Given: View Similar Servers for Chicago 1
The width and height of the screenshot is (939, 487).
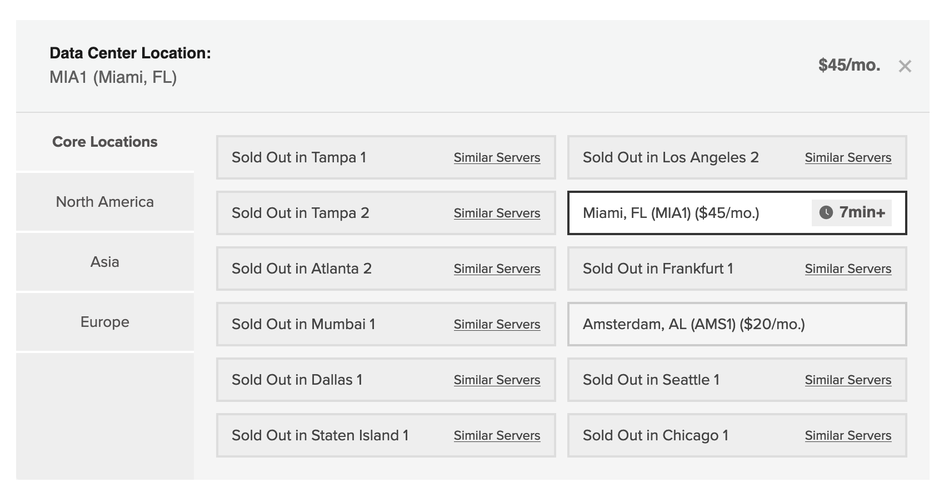Looking at the screenshot, I should click(x=847, y=435).
